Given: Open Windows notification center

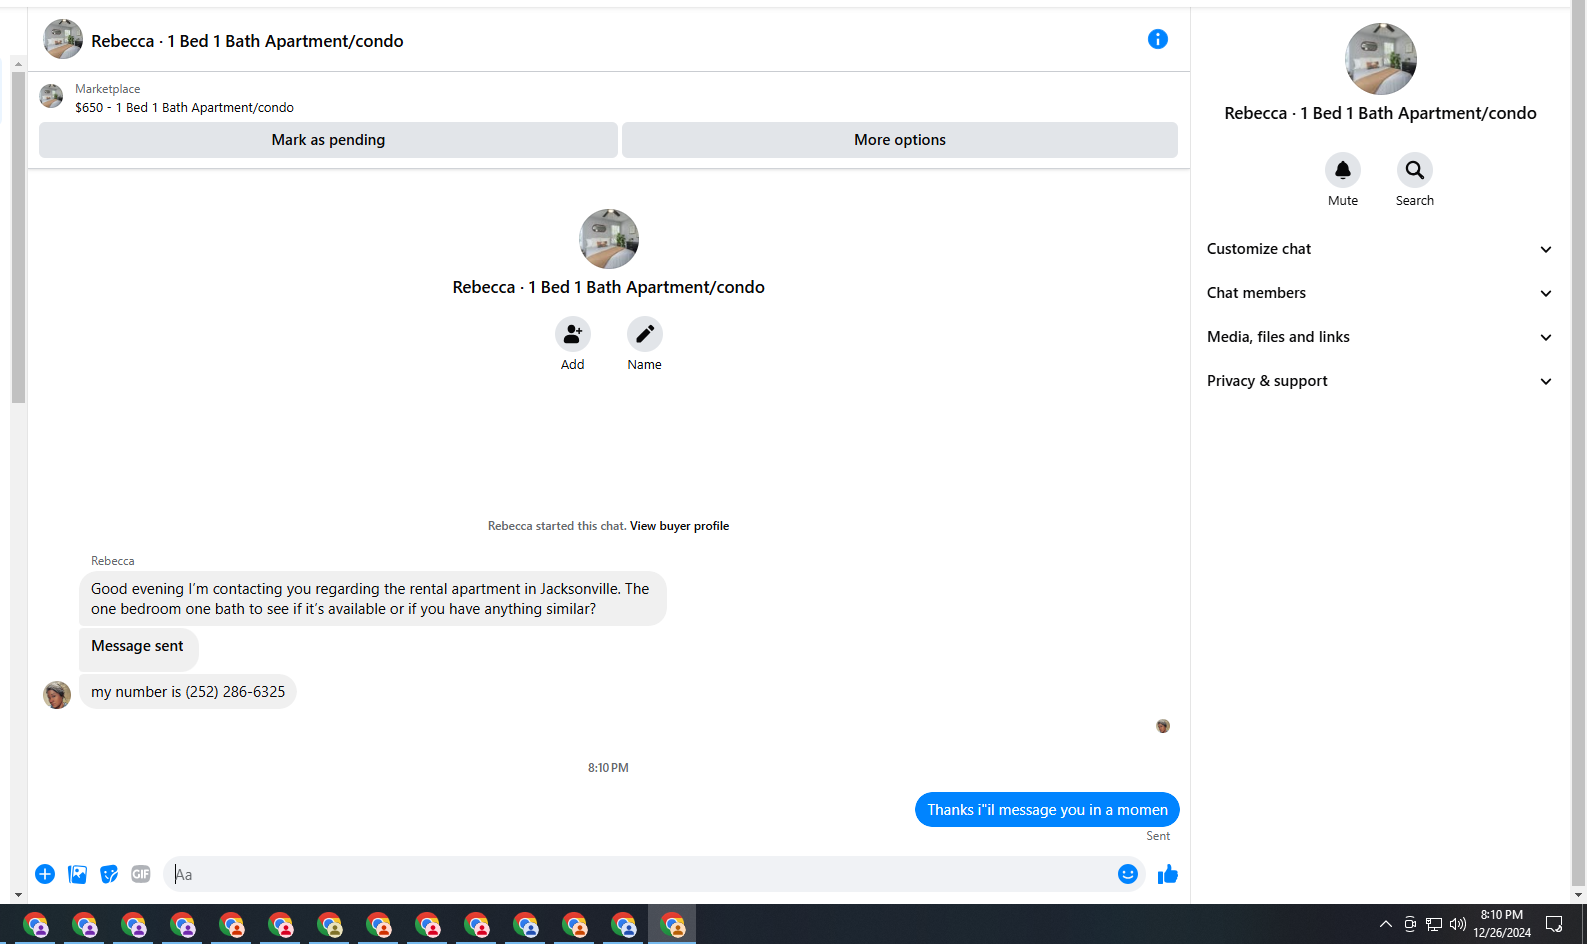Looking at the screenshot, I should [x=1554, y=924].
